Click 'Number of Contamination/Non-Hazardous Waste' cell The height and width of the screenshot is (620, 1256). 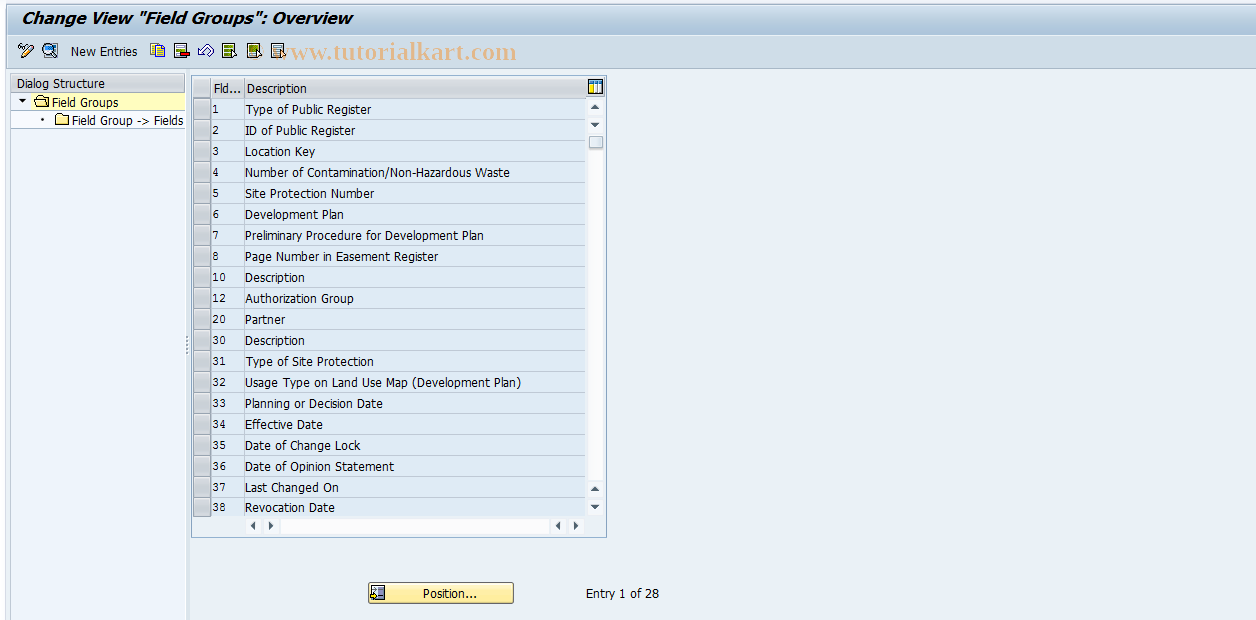415,172
